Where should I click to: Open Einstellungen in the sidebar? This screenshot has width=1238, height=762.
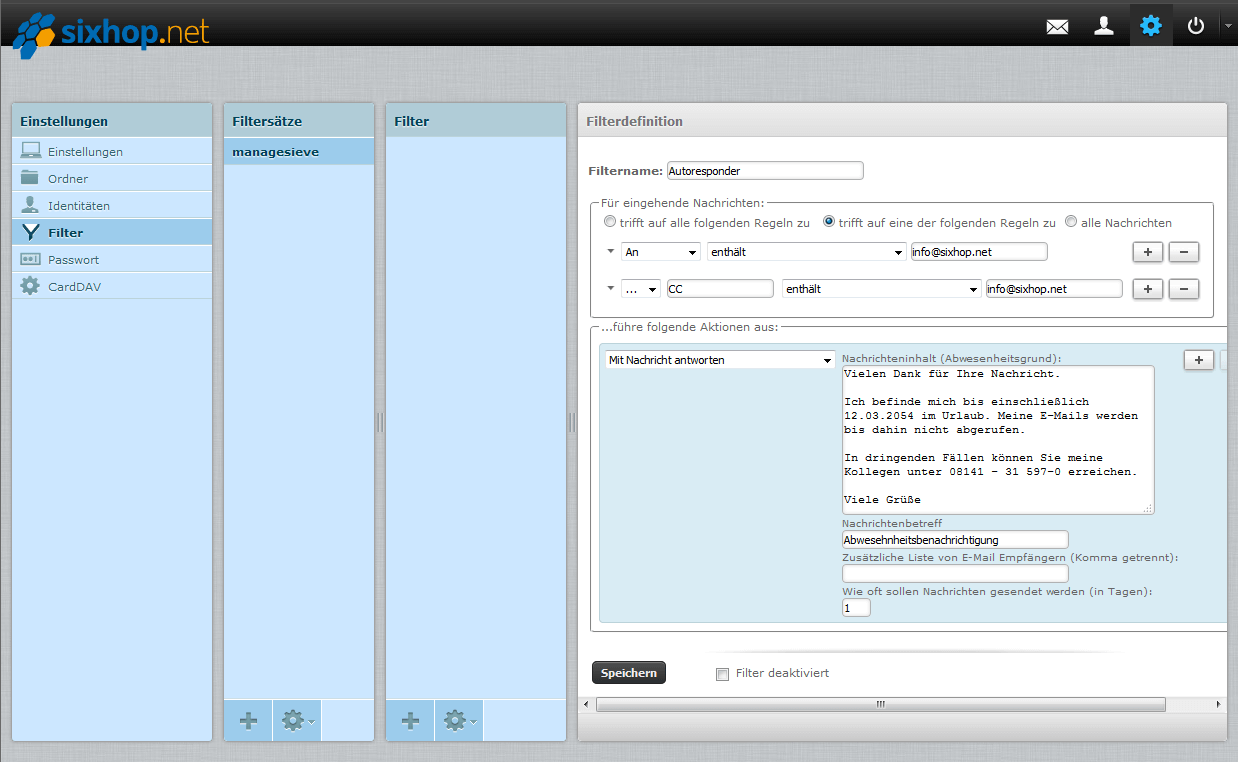point(112,152)
